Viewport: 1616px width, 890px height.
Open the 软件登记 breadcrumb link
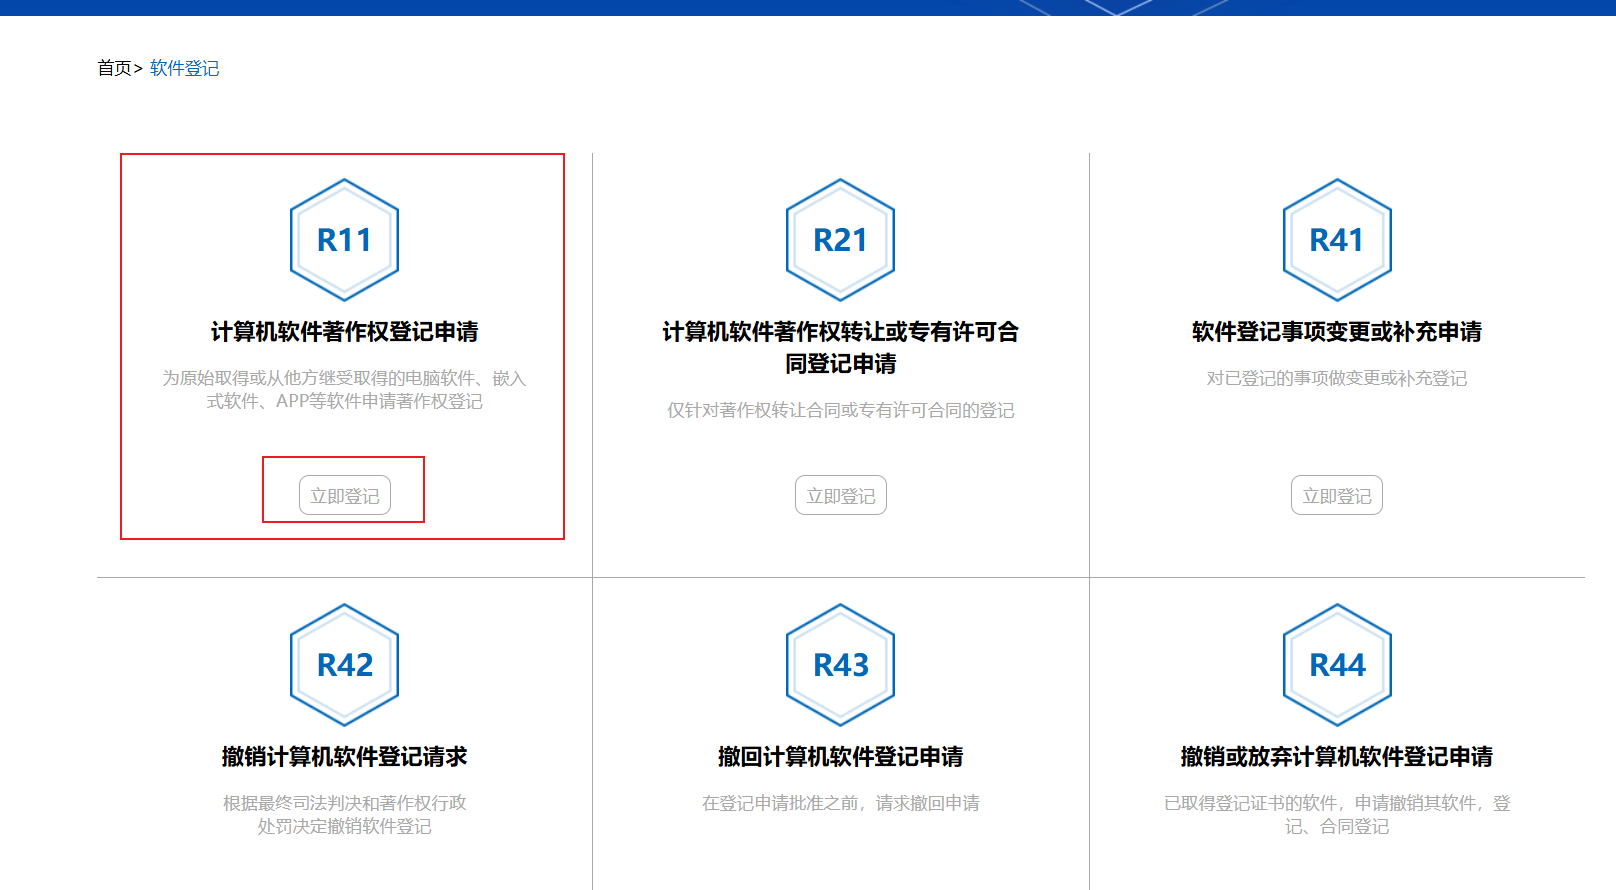[185, 68]
